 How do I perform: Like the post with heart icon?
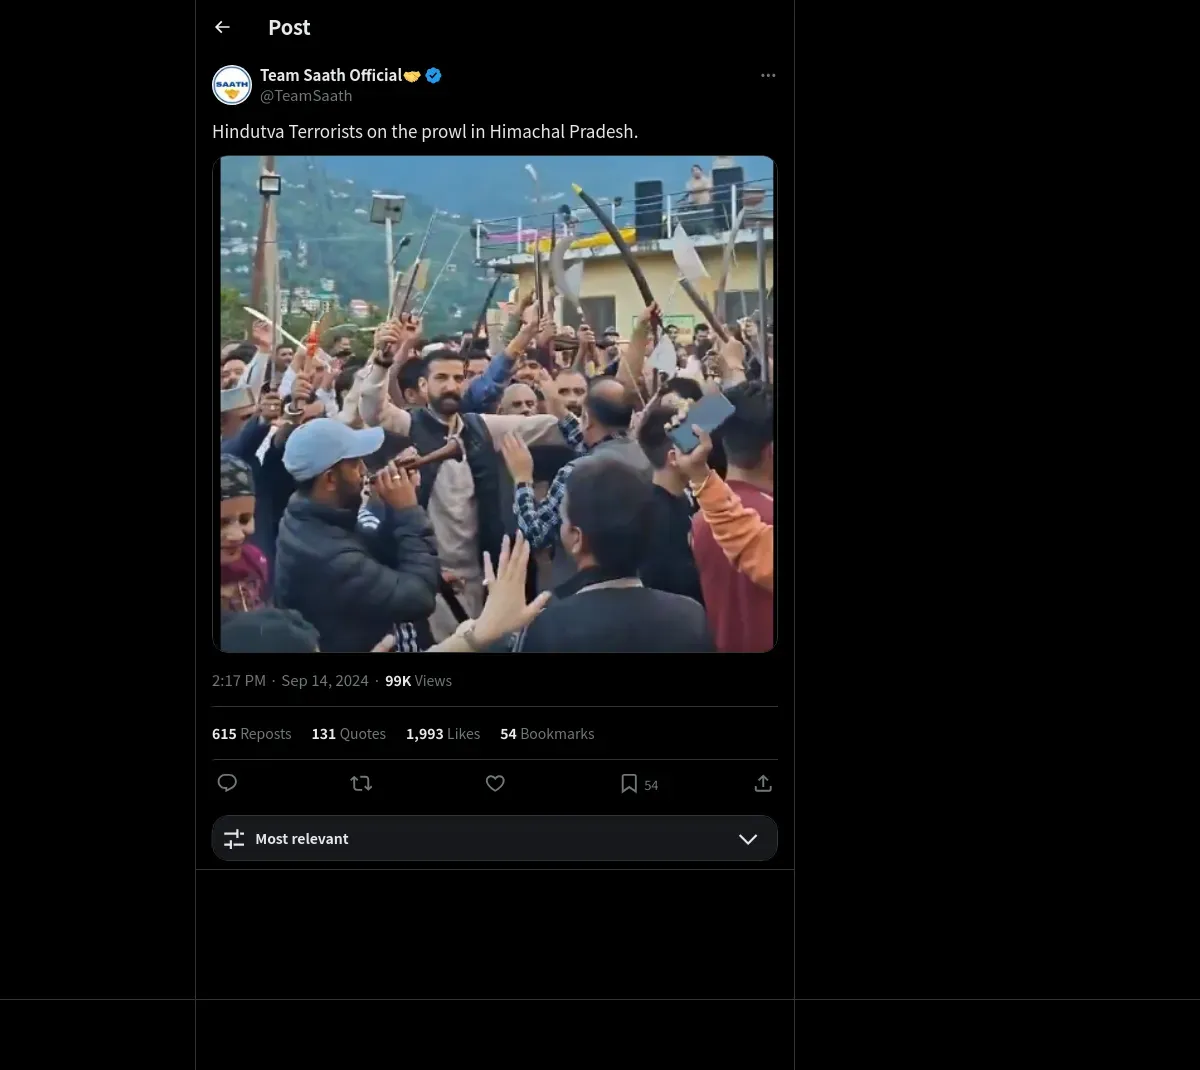tap(495, 783)
